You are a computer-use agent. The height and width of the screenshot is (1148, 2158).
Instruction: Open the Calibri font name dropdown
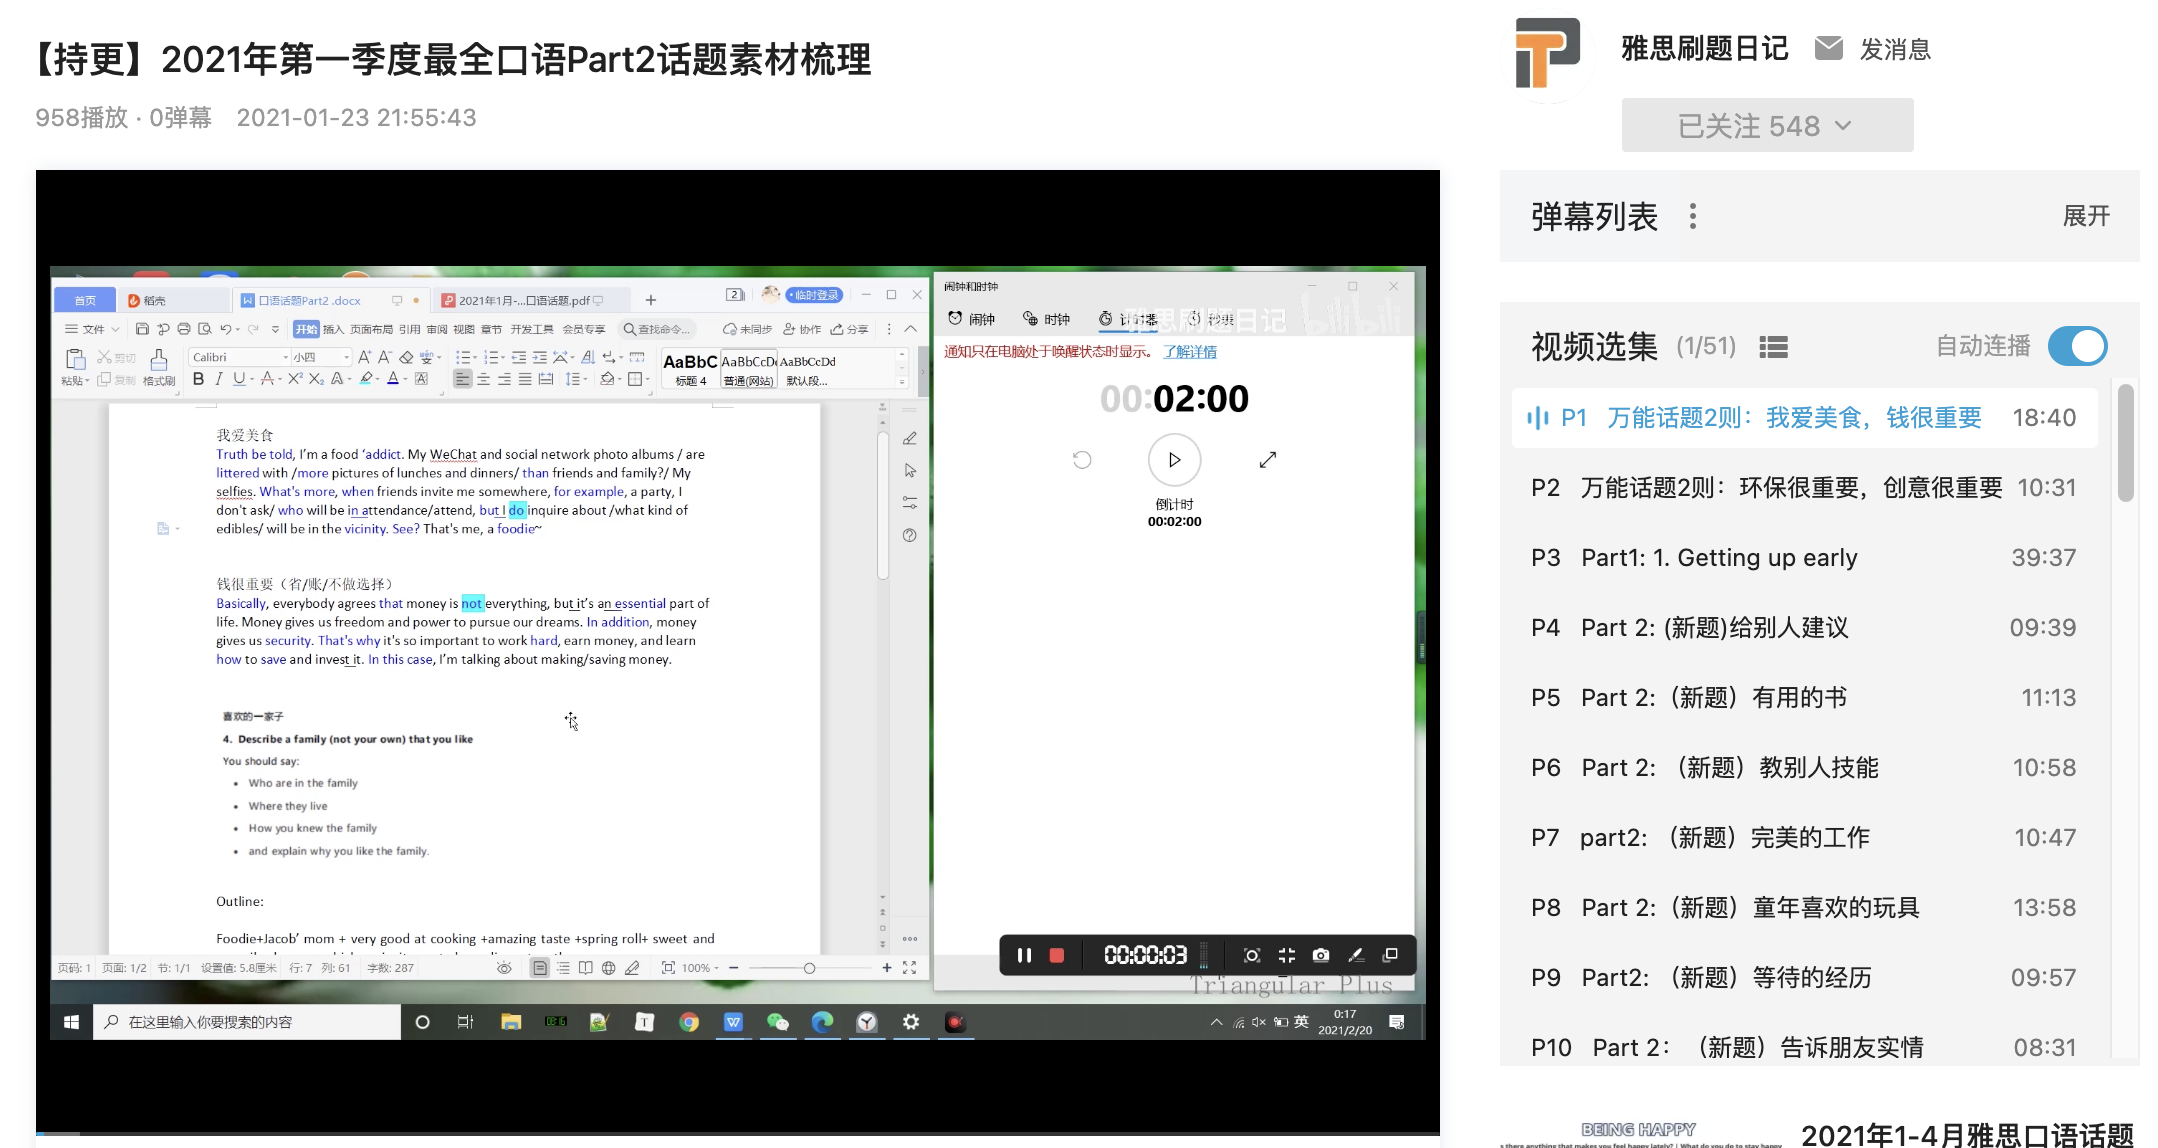coord(285,357)
